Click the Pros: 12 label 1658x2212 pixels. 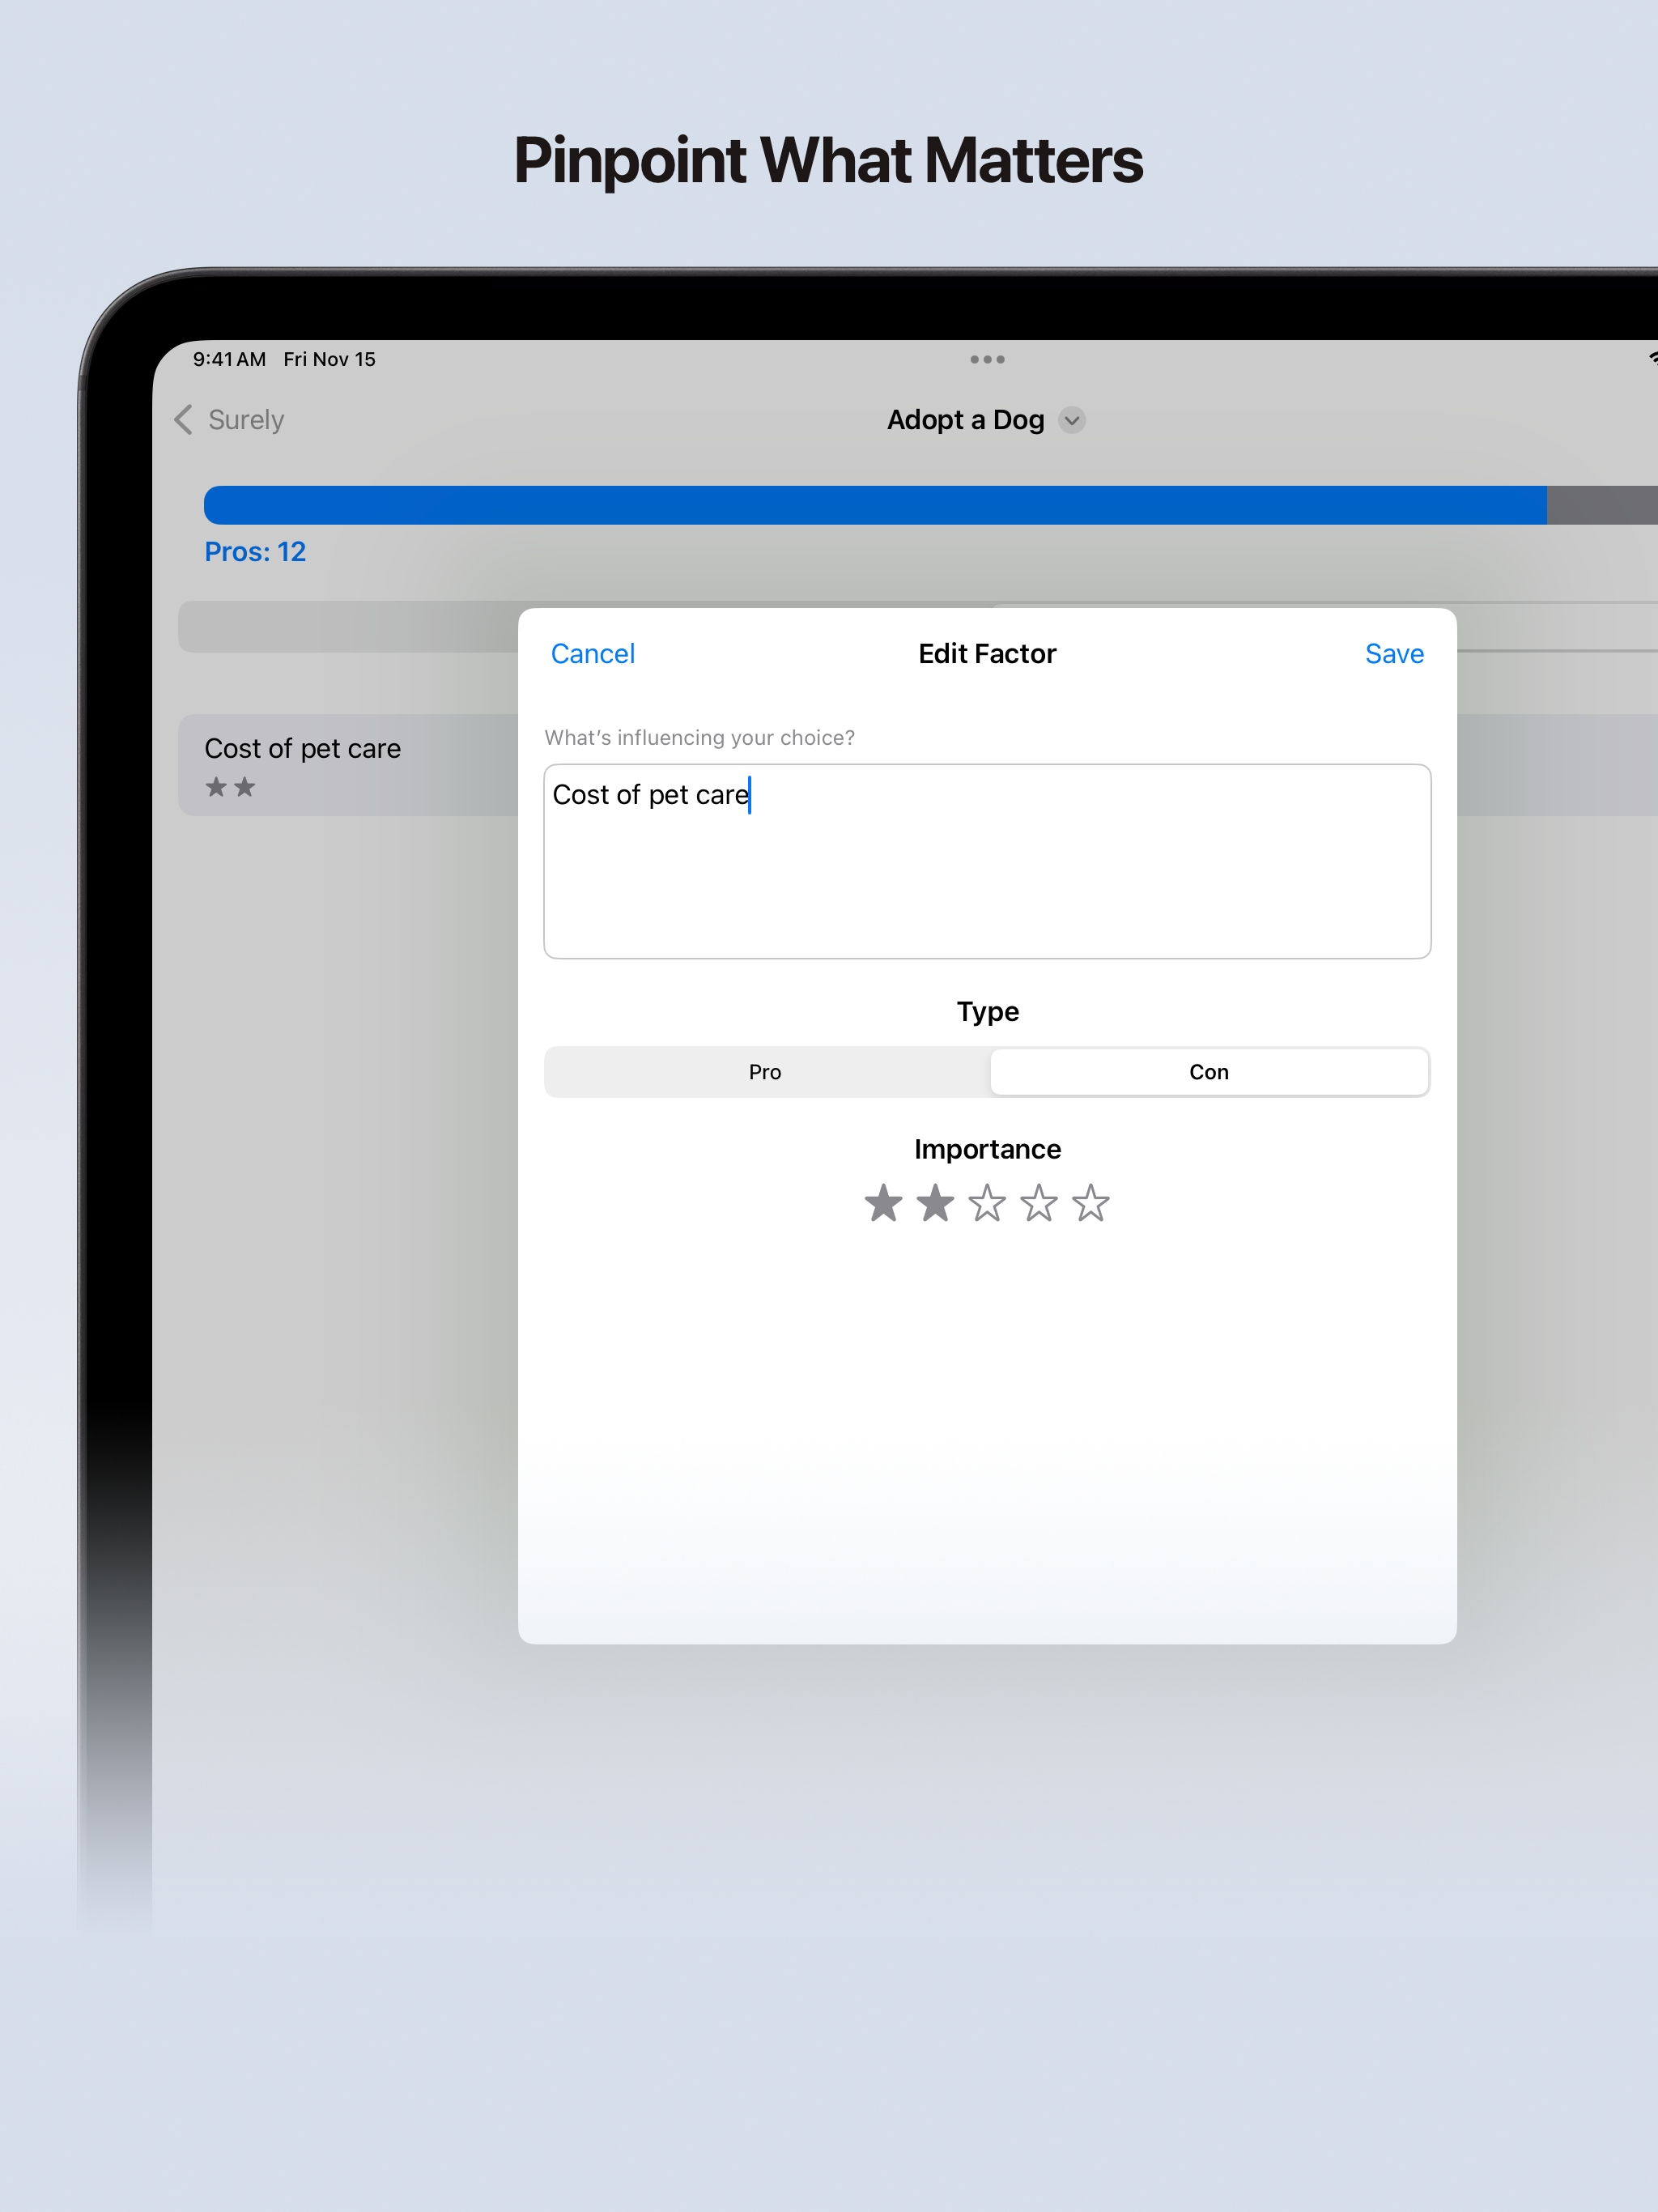(x=255, y=552)
